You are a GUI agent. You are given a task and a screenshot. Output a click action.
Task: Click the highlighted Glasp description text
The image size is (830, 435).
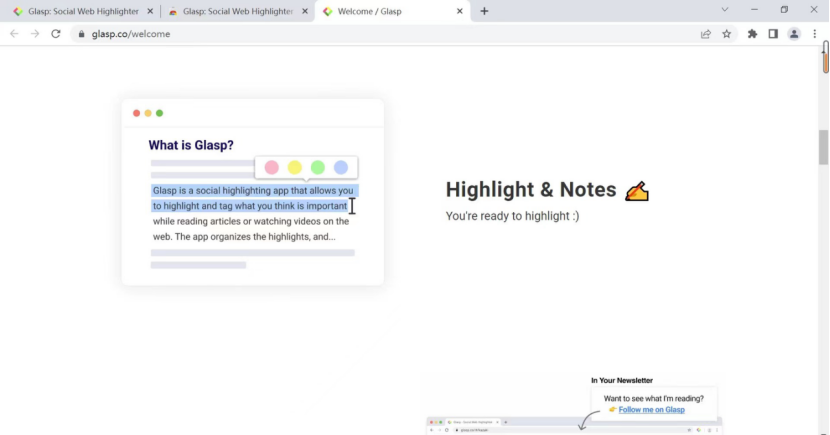253,198
